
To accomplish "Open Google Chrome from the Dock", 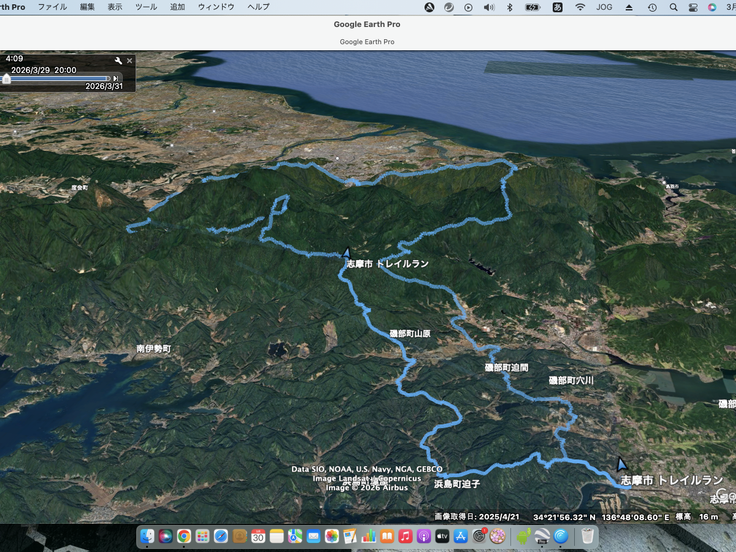I will point(184,537).
